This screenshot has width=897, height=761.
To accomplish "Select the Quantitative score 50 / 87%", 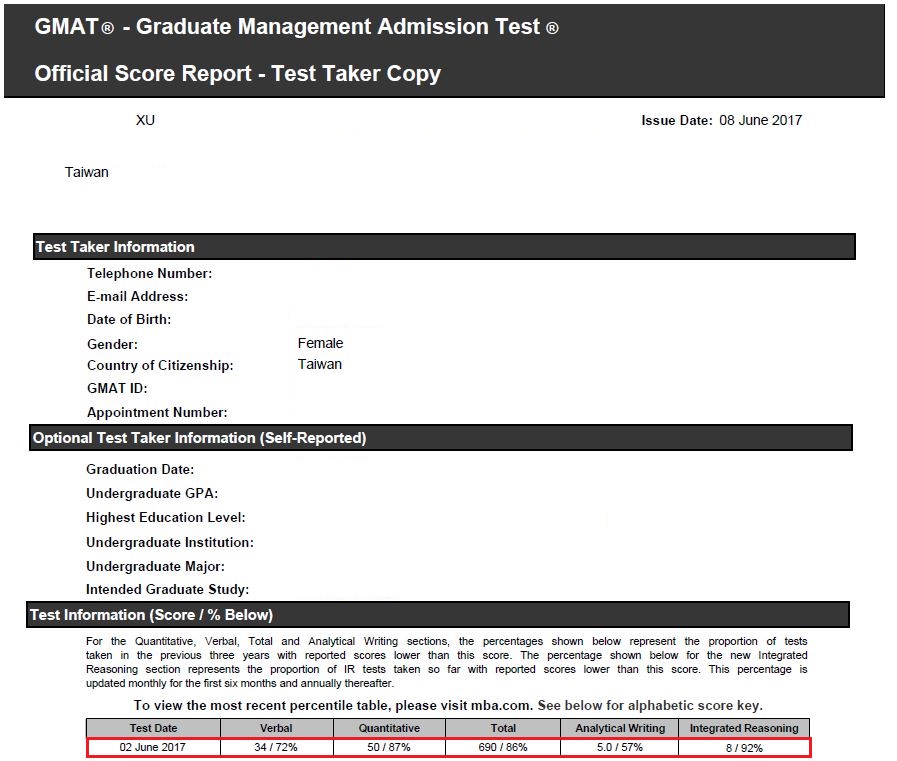I will coord(389,747).
